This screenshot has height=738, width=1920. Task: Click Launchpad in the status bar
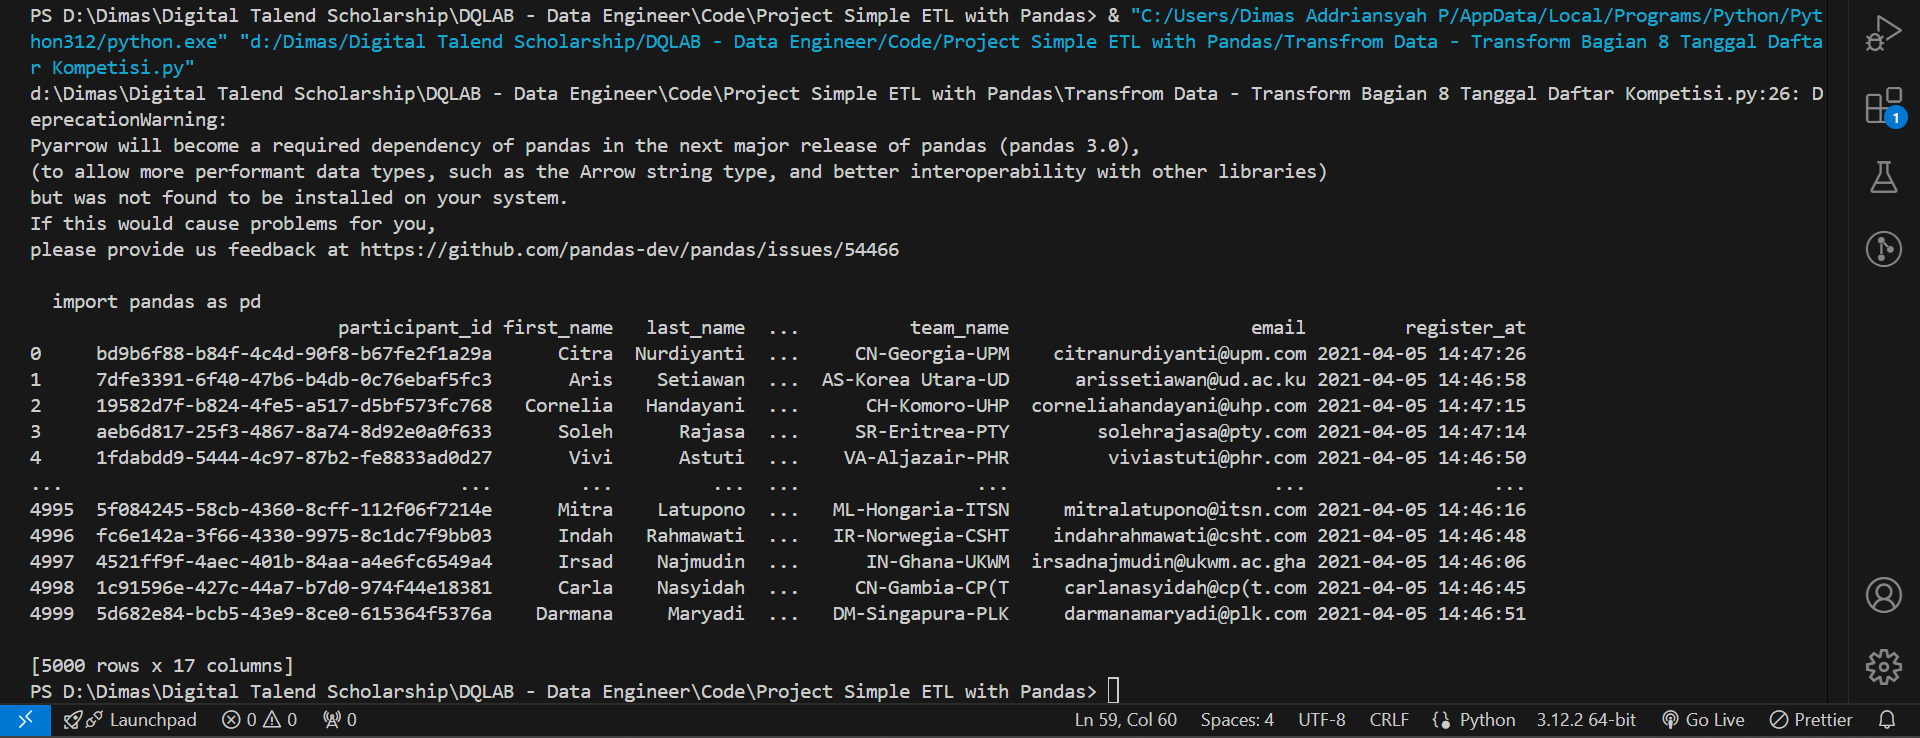131,720
